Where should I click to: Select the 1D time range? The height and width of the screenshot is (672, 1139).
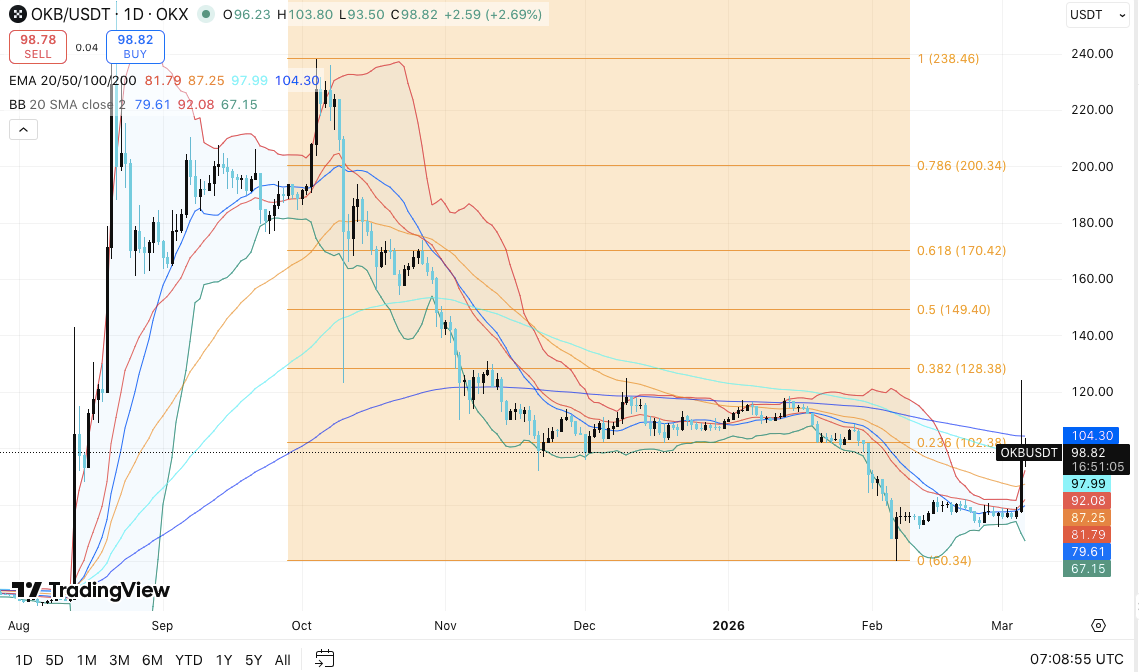click(24, 660)
